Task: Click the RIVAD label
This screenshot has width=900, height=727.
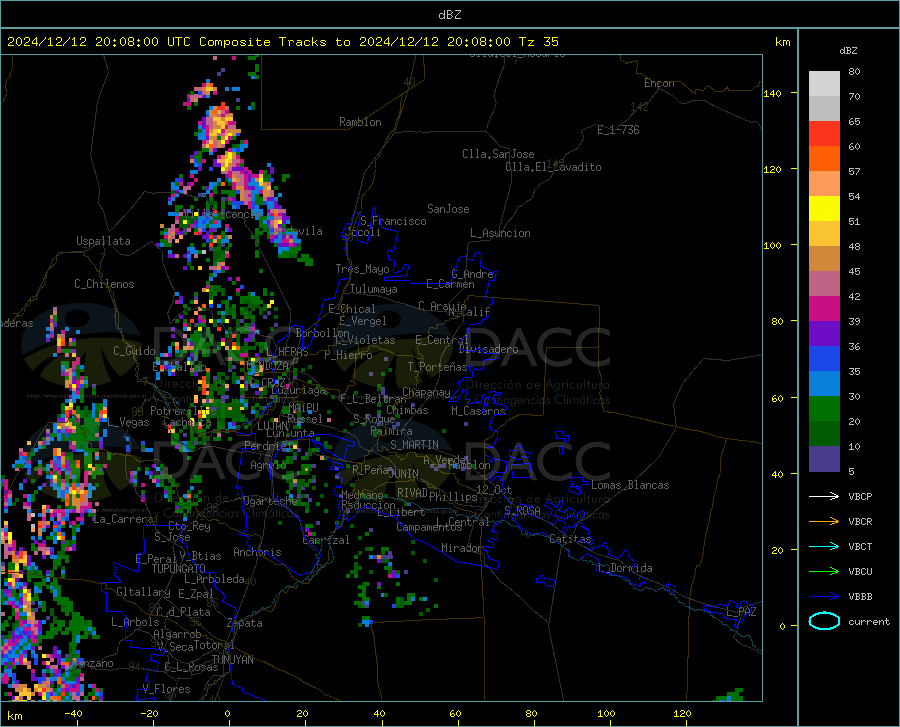Action: click(412, 493)
